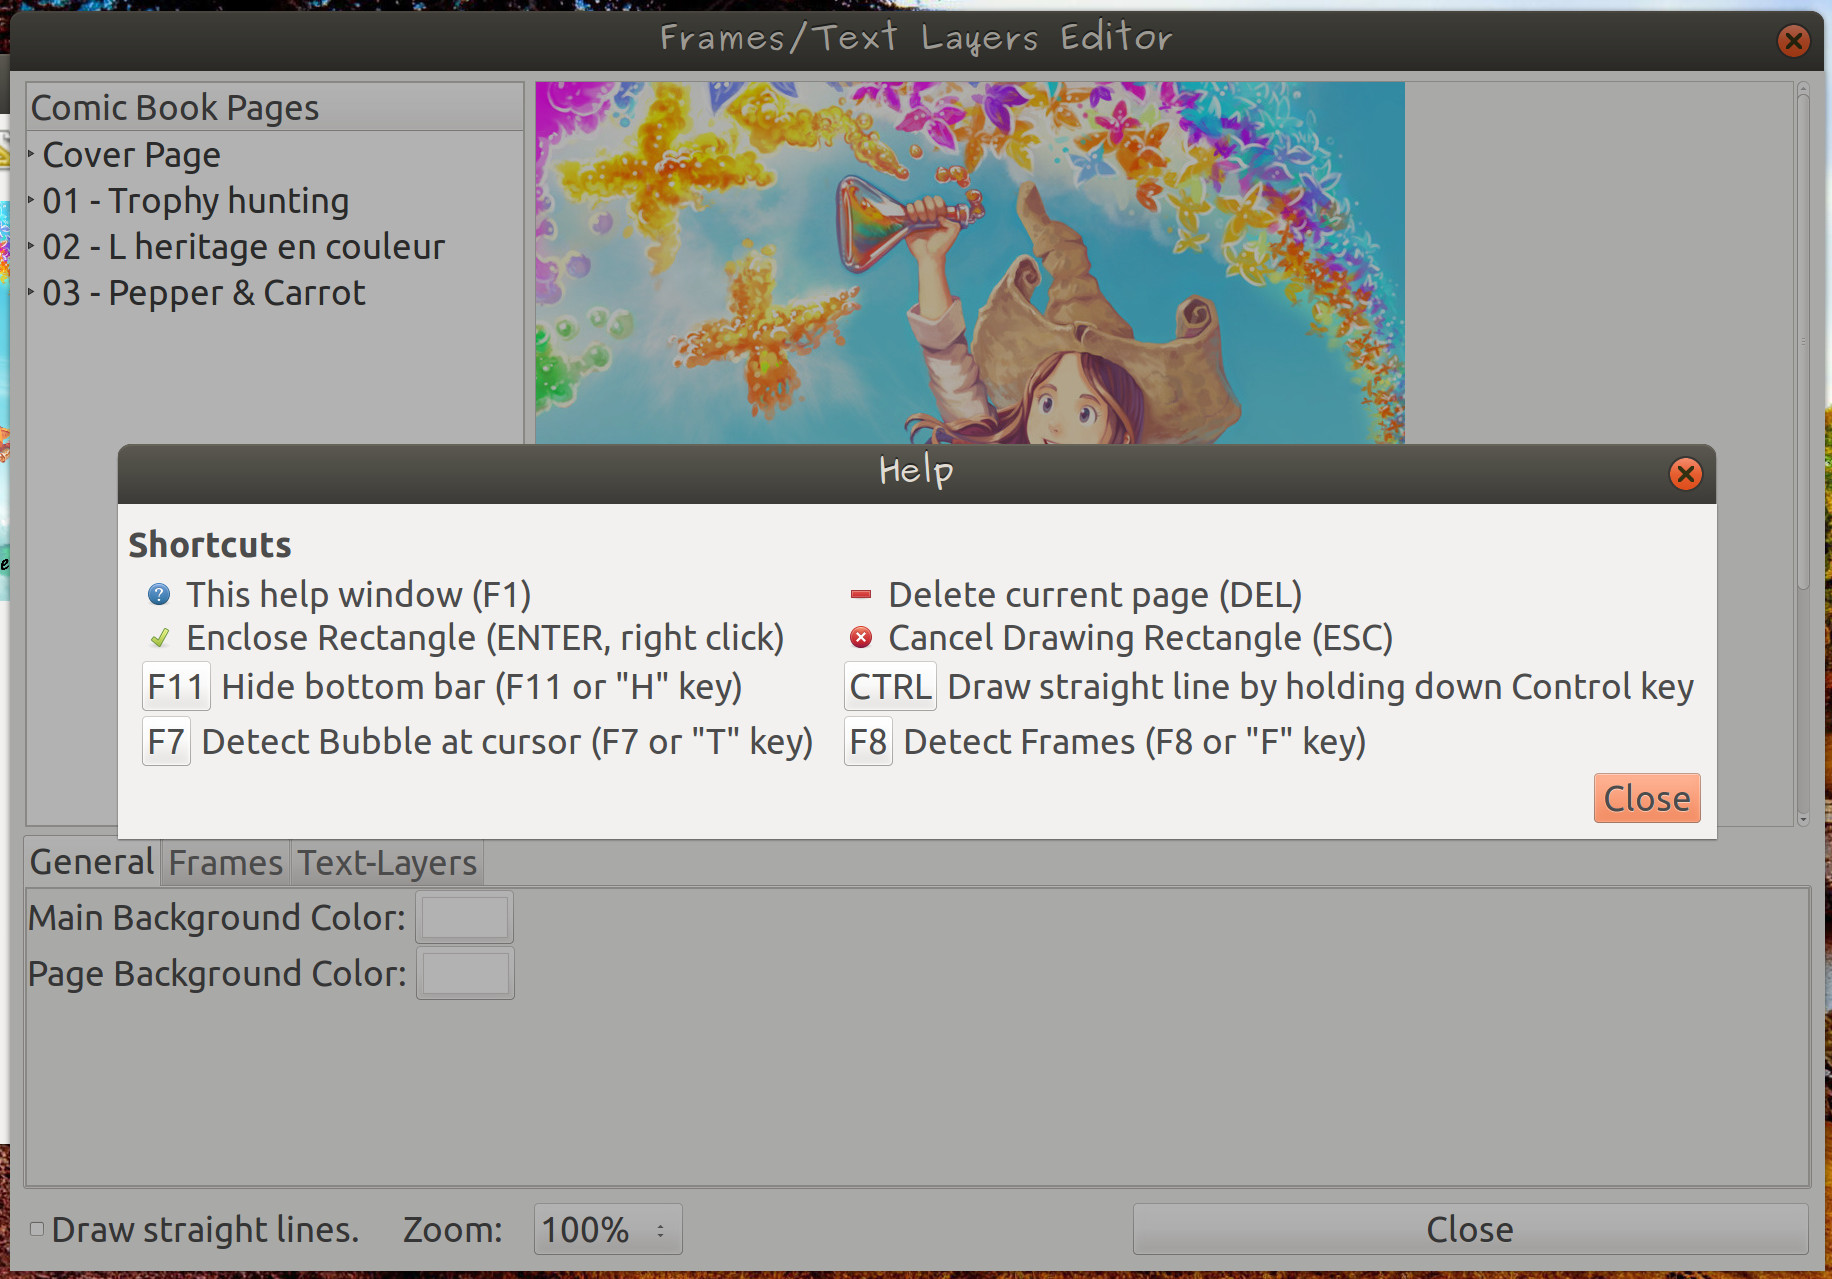Click the F8 key badge
Viewport: 1832px width, 1279px height.
[868, 742]
